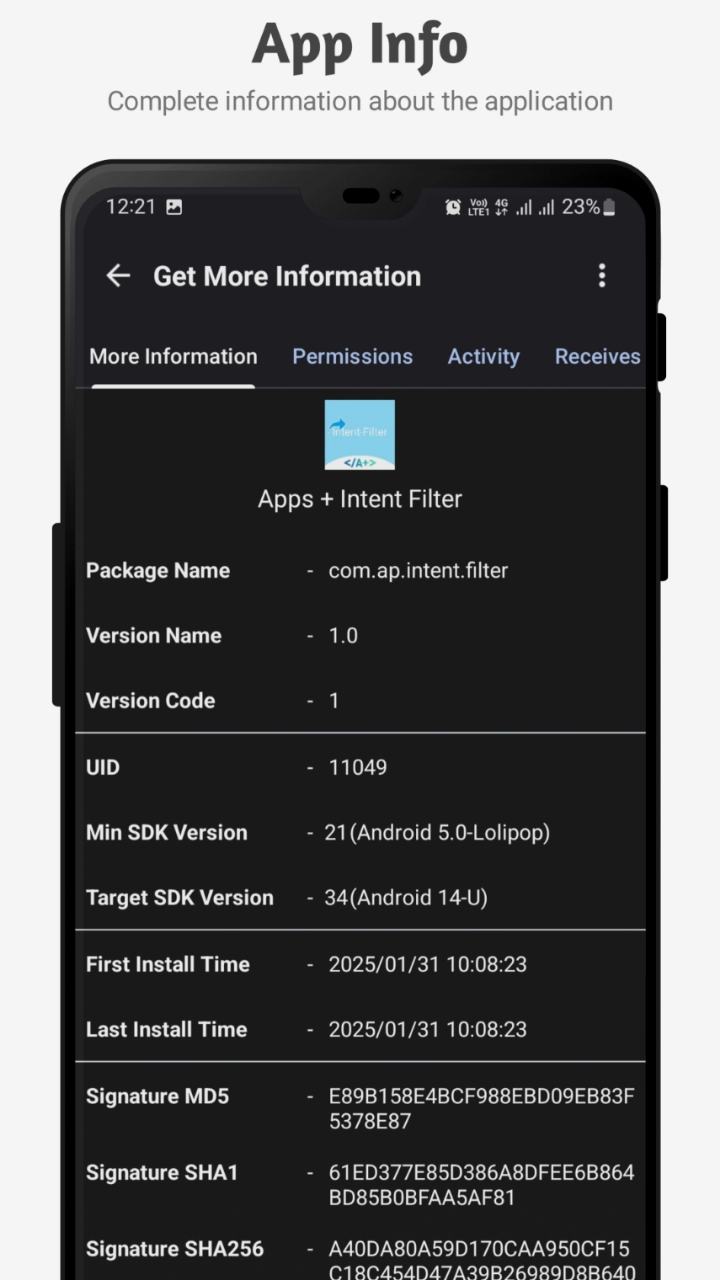This screenshot has width=720, height=1280.
Task: Switch to the Permissions tab
Action: pos(352,357)
